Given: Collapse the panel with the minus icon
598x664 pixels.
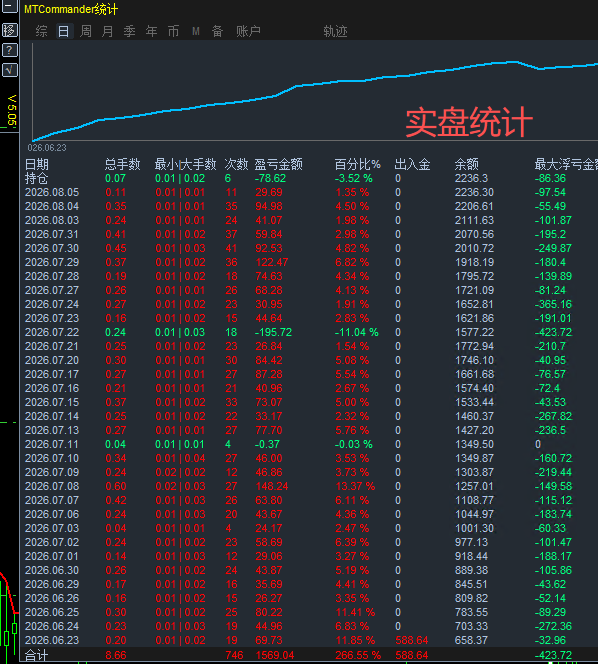Looking at the screenshot, I should [x=10, y=6].
